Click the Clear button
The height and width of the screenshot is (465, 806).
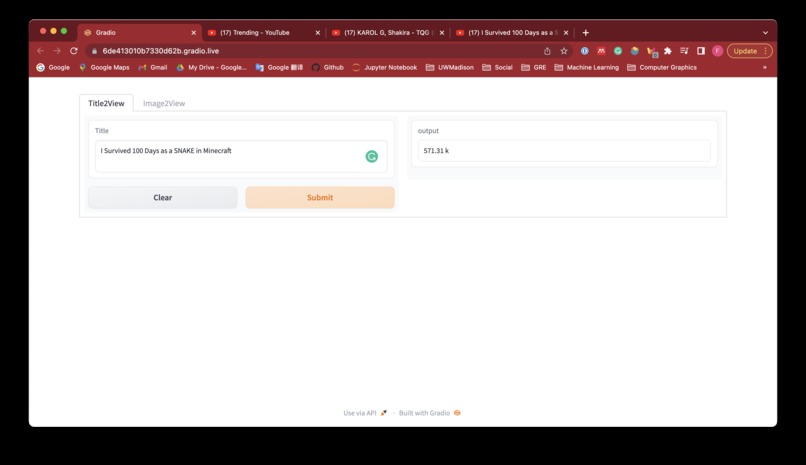tap(162, 197)
